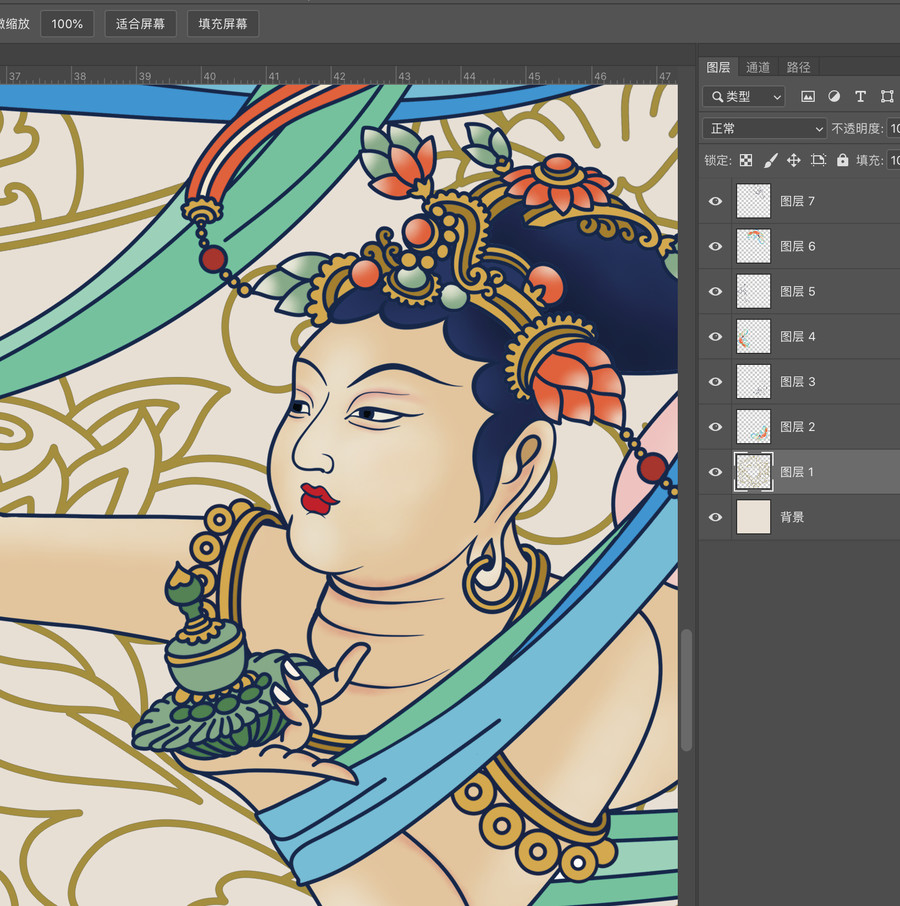Click the 填充 fill label

pyautogui.click(x=869, y=160)
